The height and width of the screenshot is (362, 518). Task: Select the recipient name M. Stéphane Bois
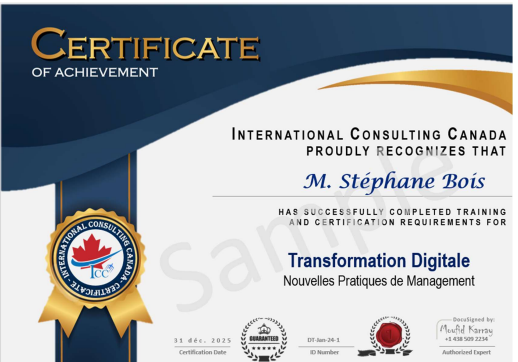[394, 182]
